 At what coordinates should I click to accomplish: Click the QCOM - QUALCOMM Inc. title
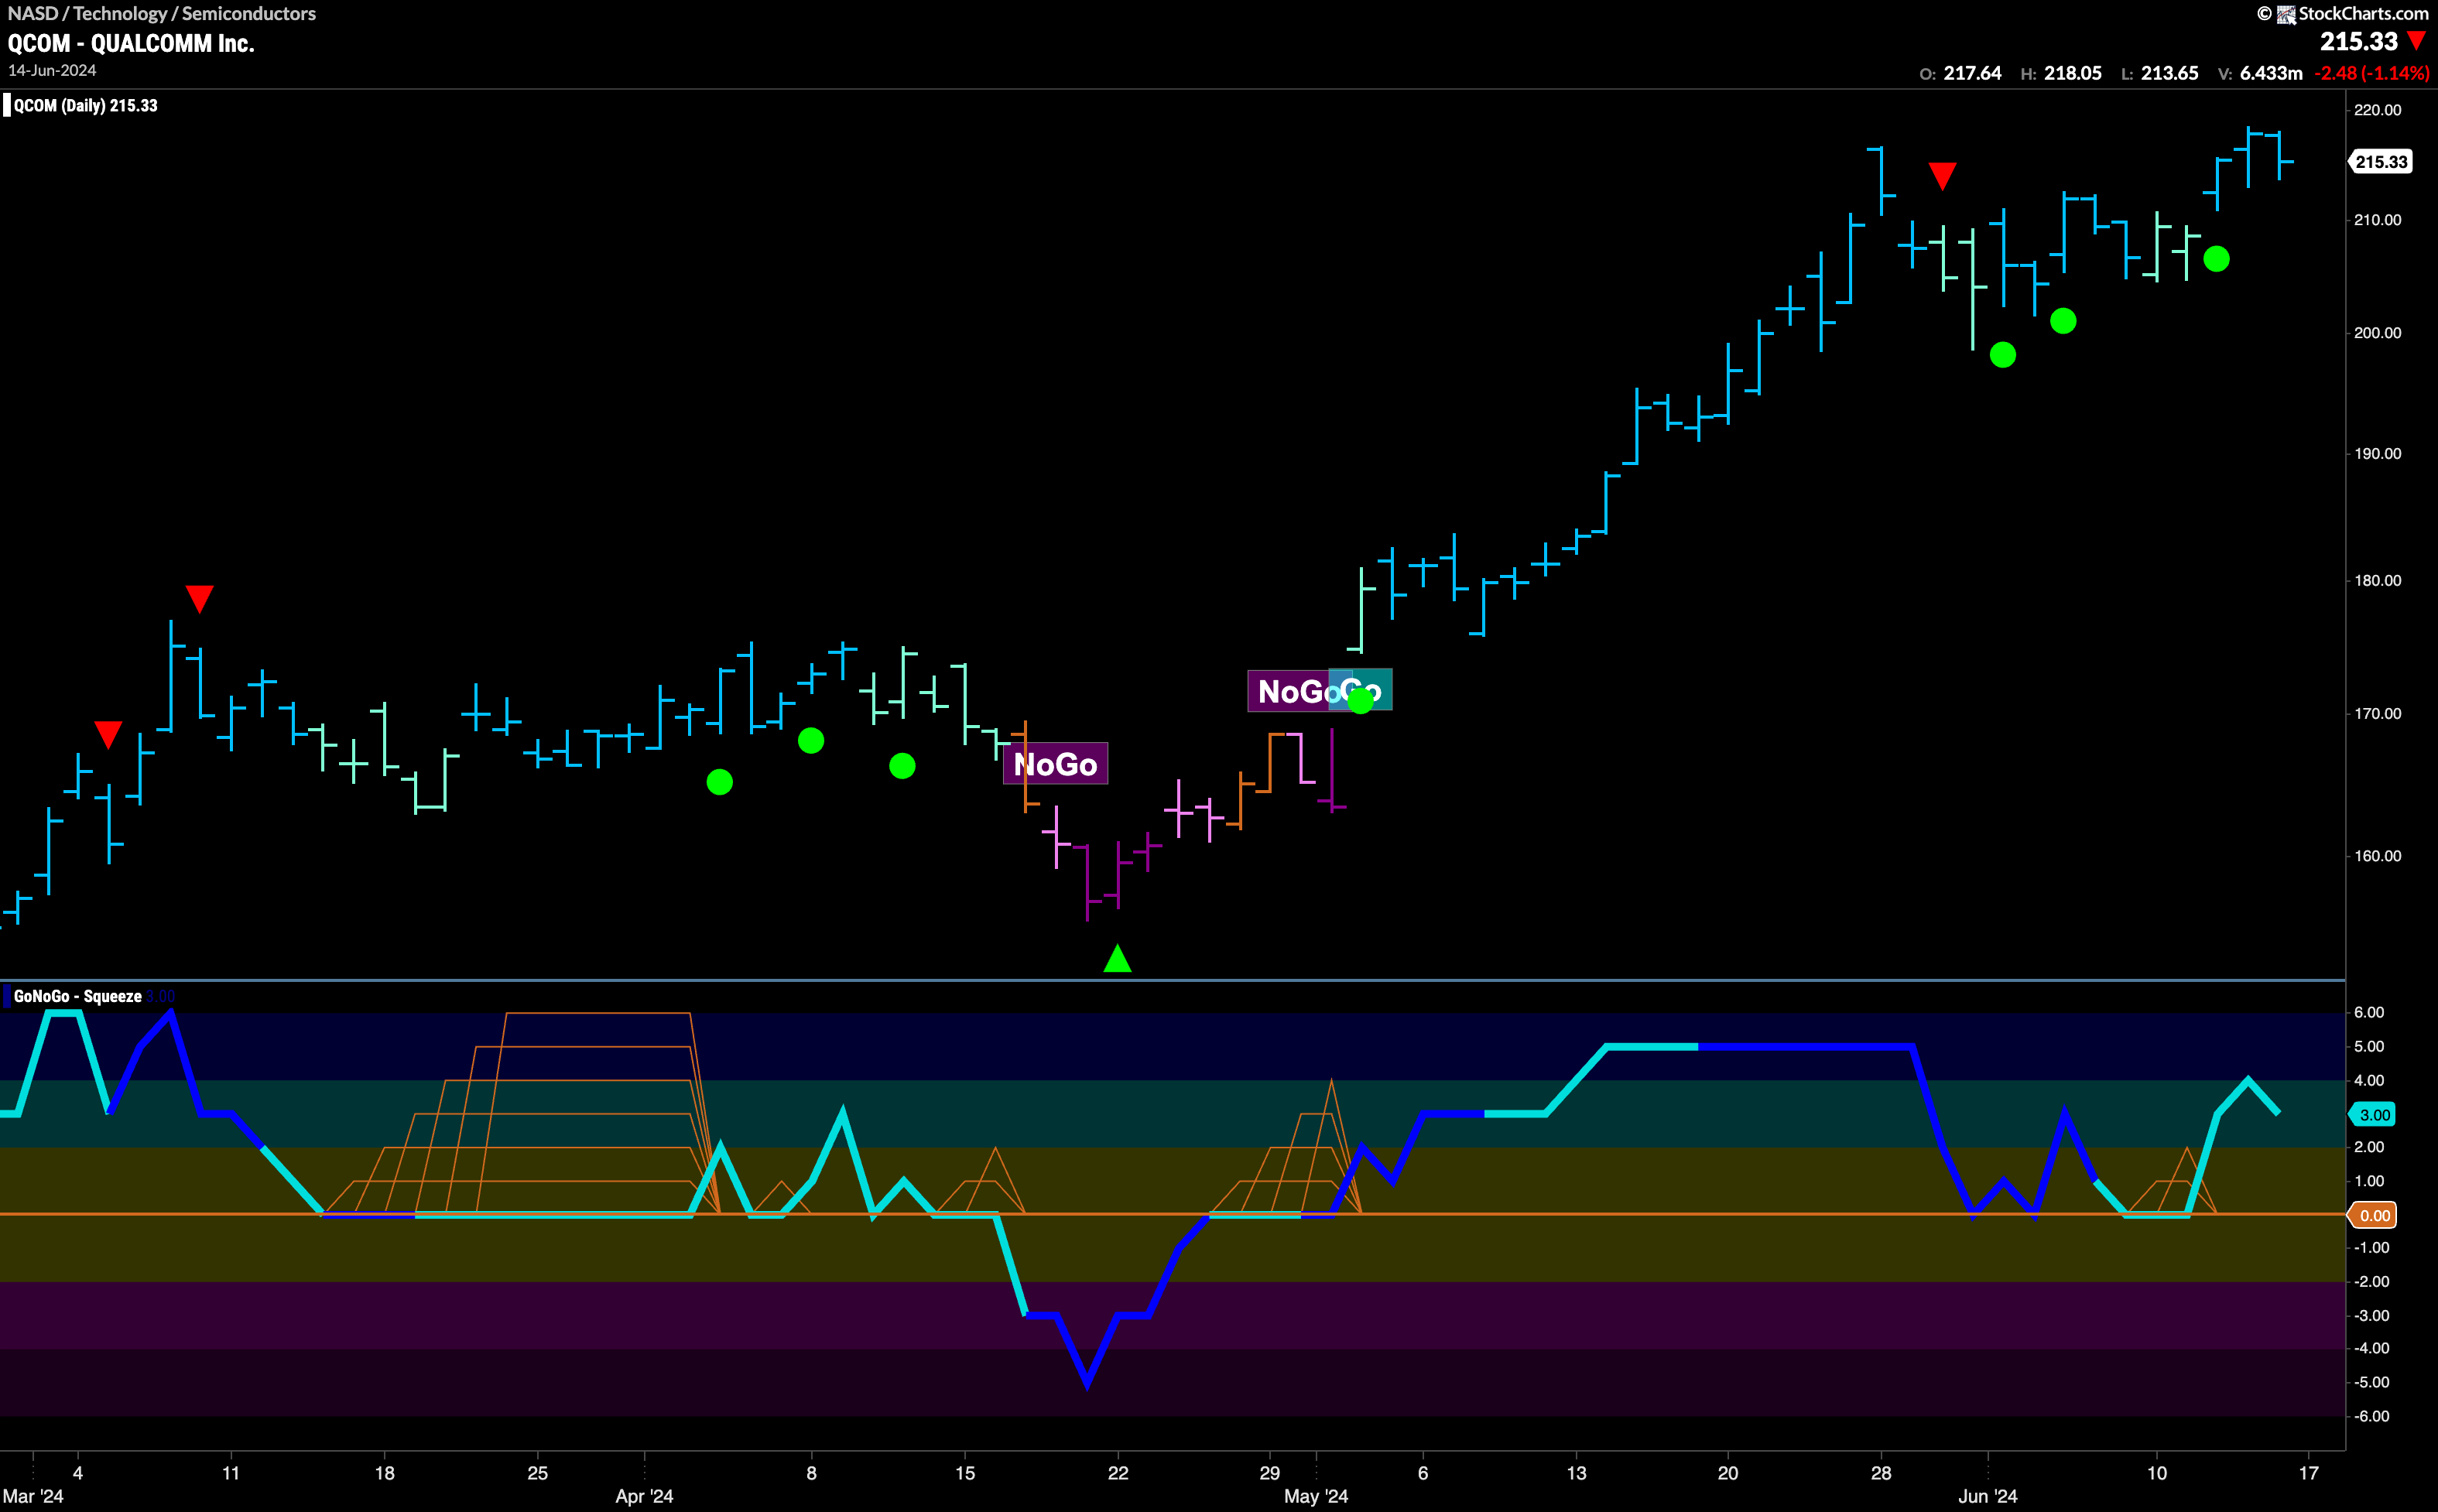(131, 43)
